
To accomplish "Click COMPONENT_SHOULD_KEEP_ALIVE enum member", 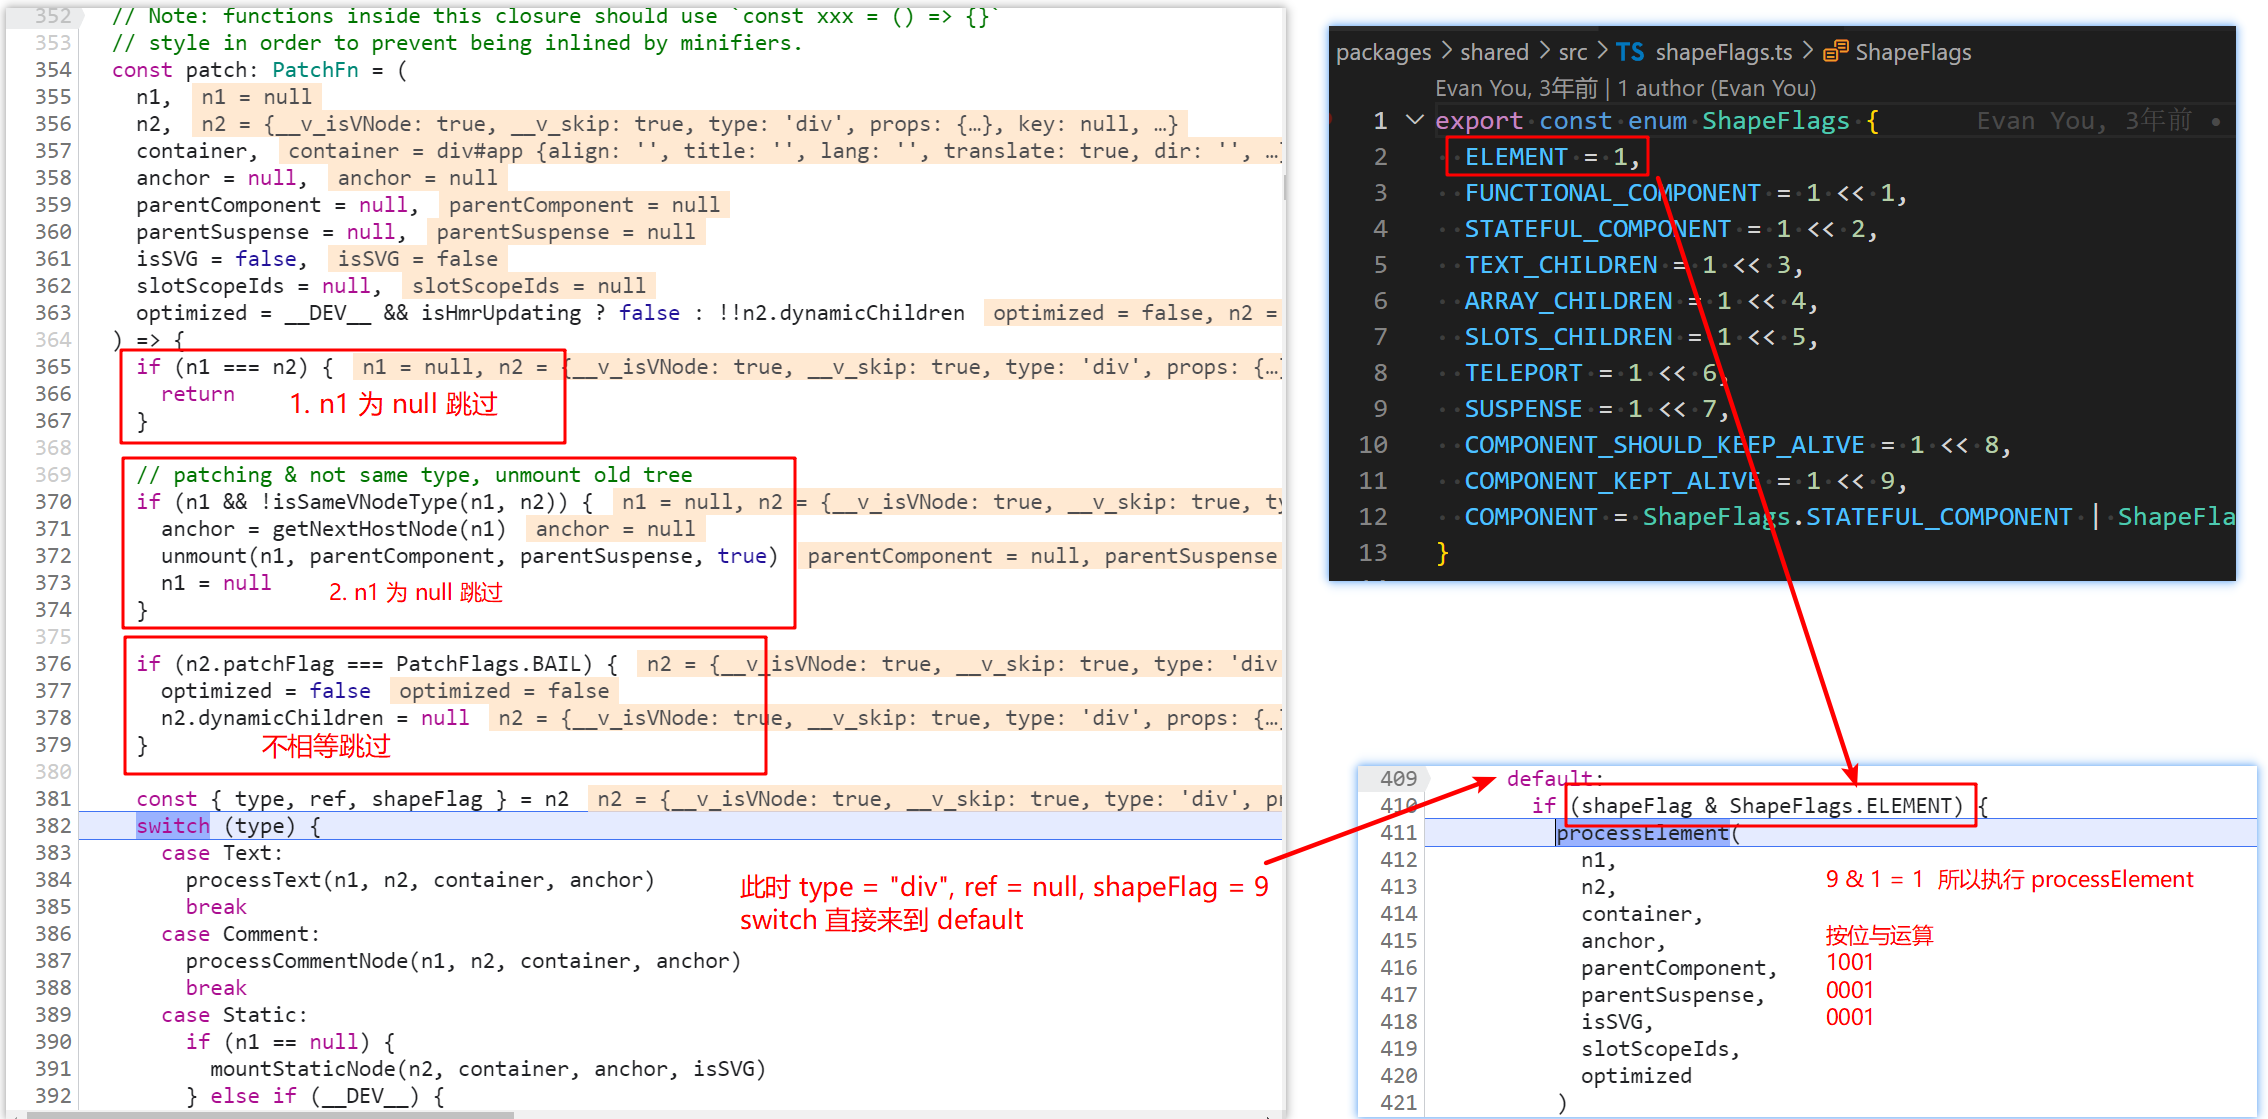I will coord(1664,445).
